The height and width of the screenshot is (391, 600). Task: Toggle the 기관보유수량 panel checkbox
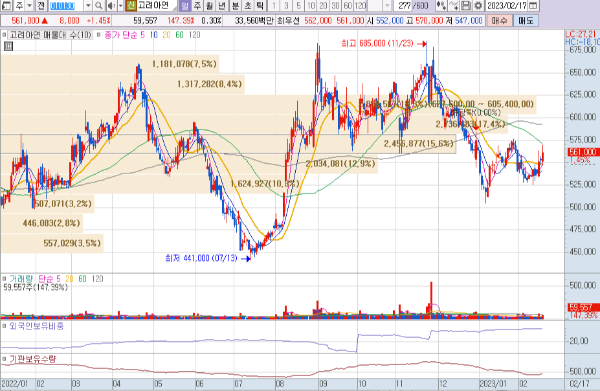point(4,359)
